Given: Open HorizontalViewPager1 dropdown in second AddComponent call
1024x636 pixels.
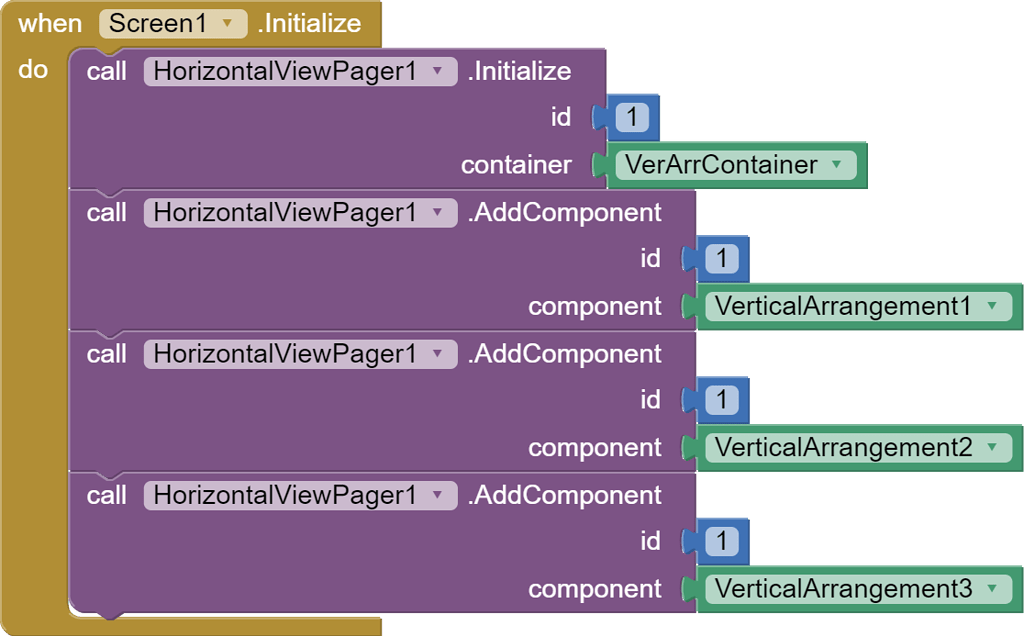Looking at the screenshot, I should click(300, 354).
